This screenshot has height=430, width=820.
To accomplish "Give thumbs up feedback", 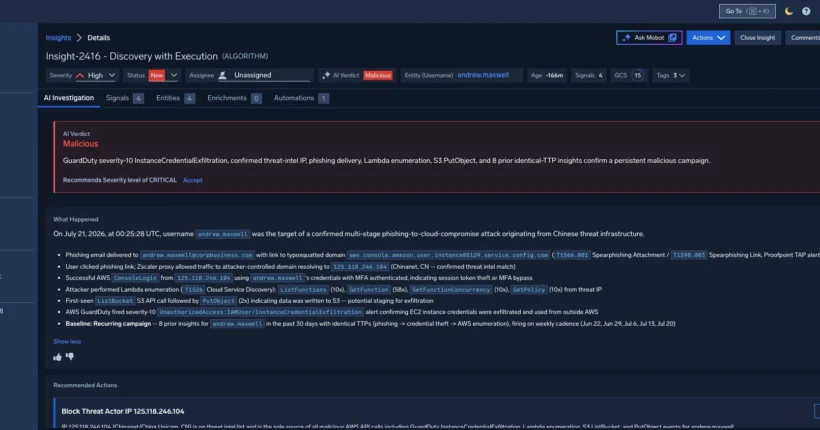I will 58,357.
